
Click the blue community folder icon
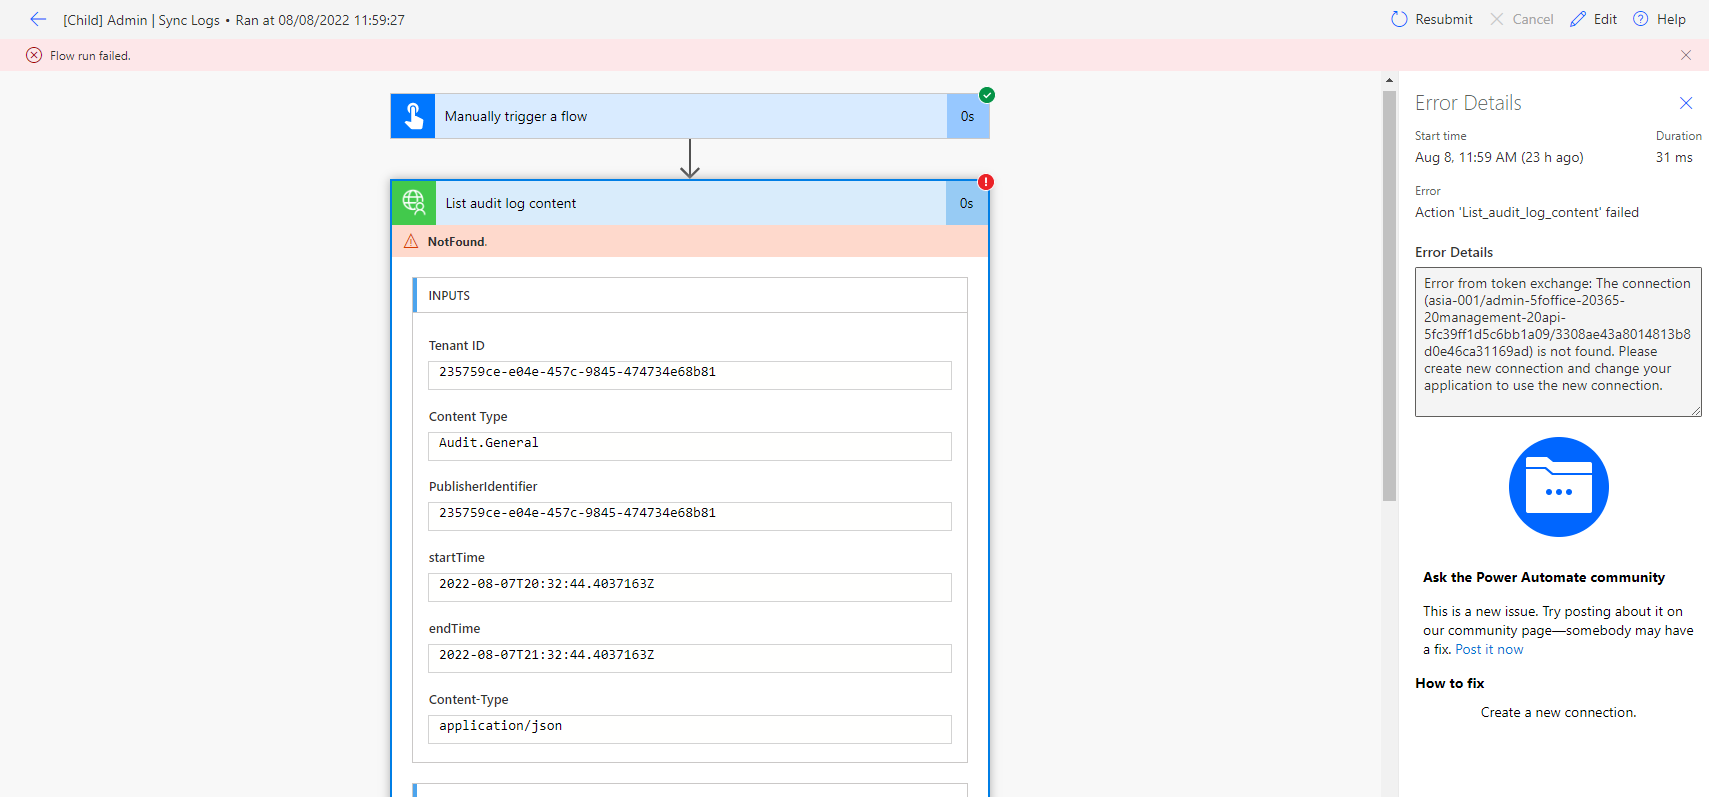[1558, 487]
